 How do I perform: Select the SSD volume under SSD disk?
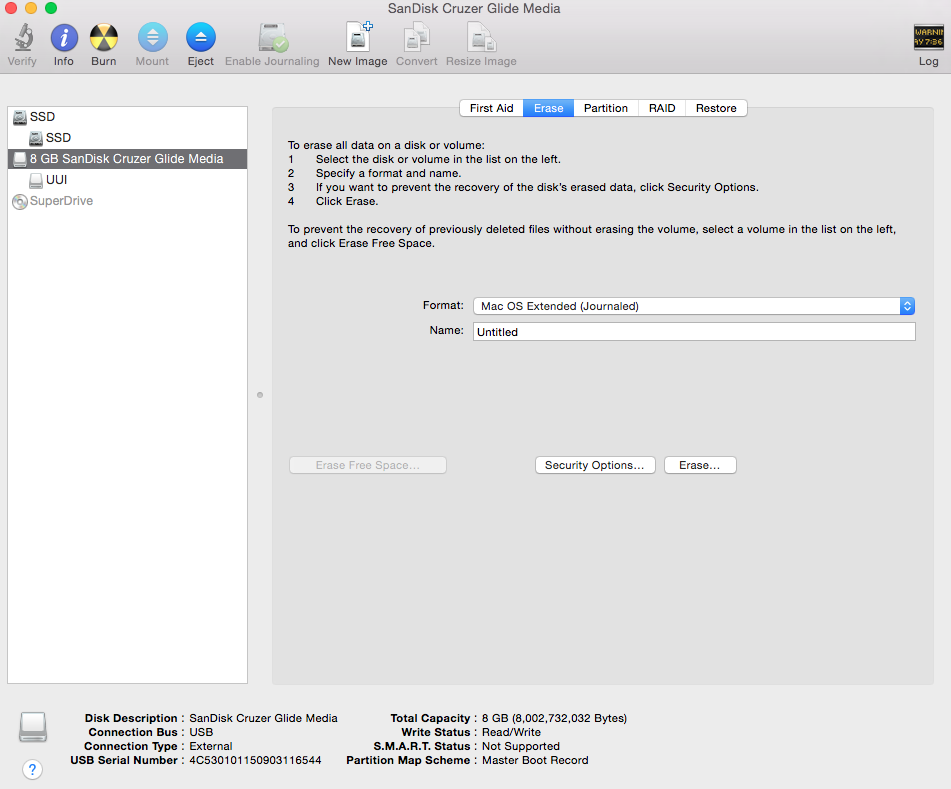point(127,138)
